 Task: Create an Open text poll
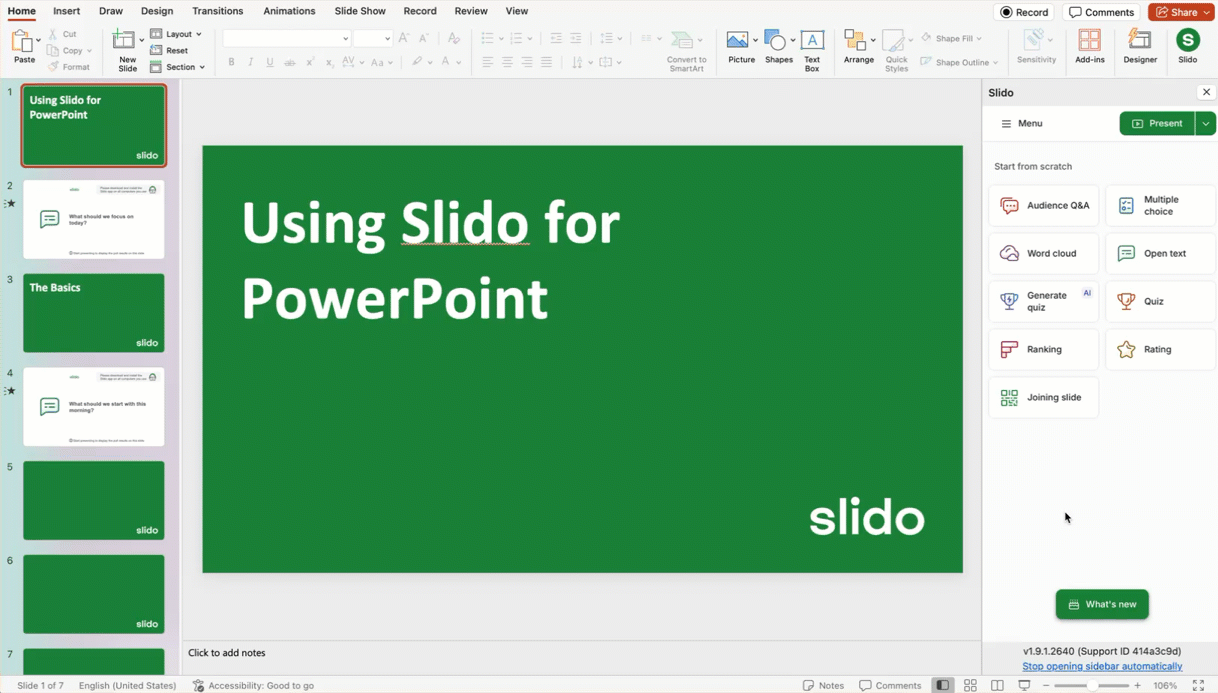(1160, 253)
